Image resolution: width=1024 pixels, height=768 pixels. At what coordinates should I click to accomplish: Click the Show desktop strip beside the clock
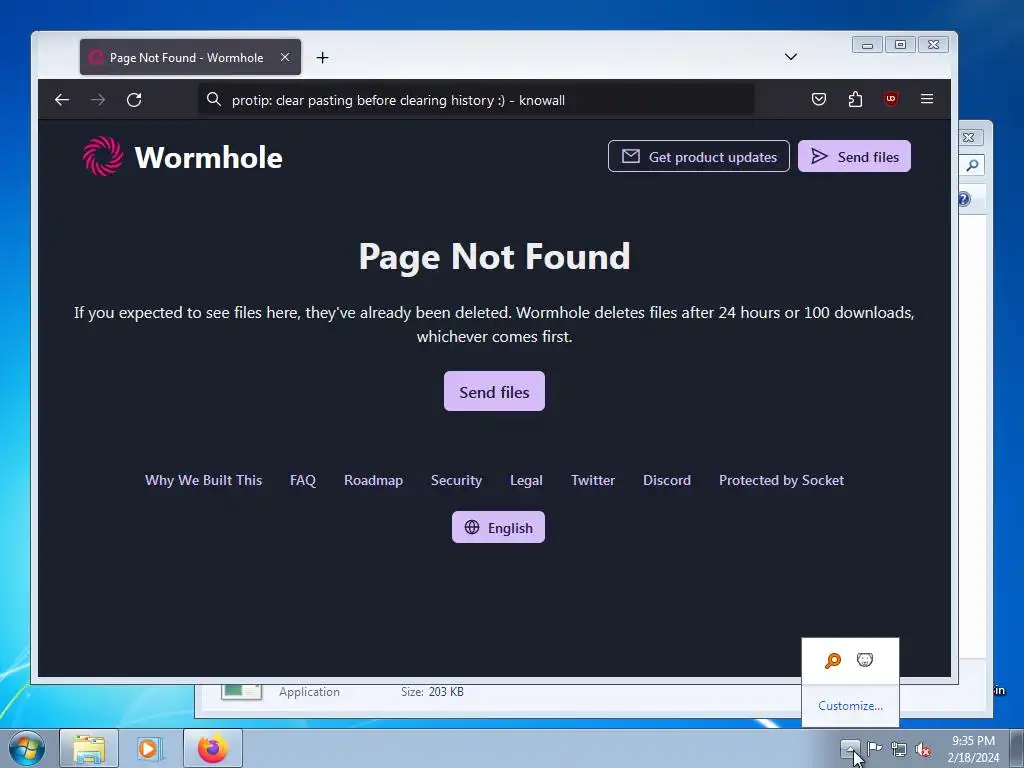[1017, 748]
